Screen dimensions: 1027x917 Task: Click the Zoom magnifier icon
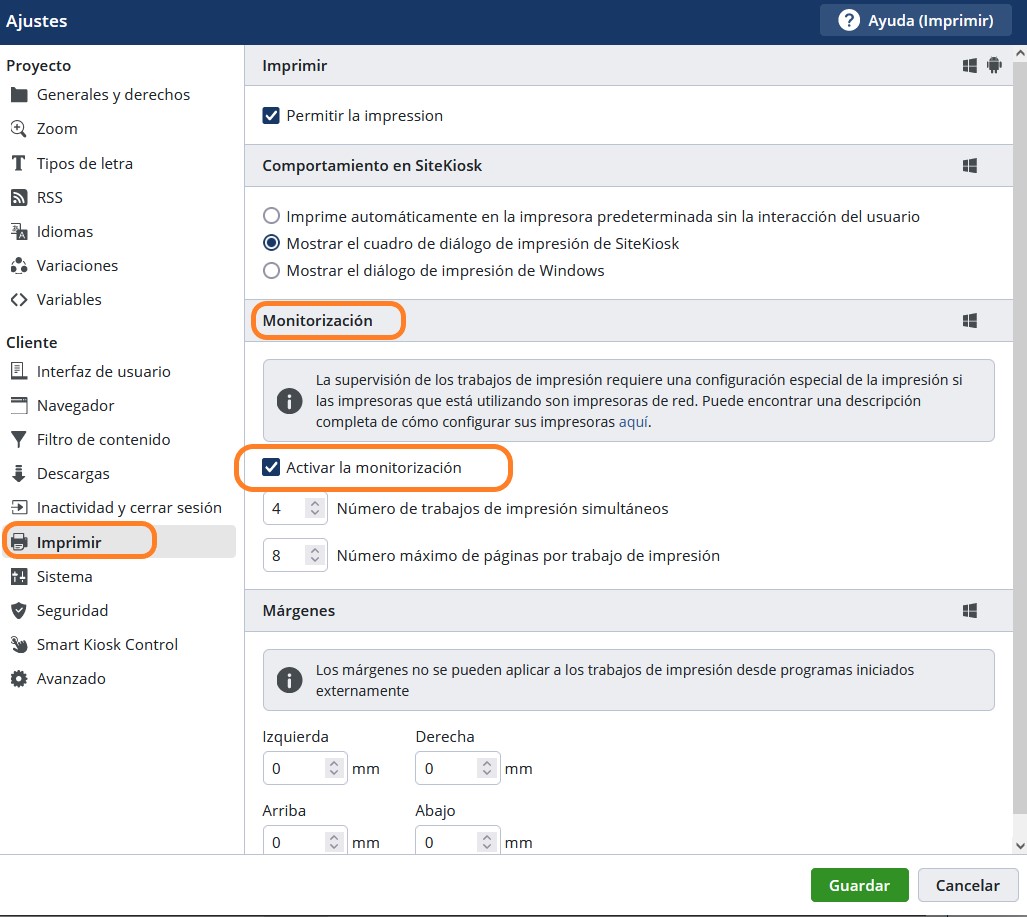[x=18, y=129]
